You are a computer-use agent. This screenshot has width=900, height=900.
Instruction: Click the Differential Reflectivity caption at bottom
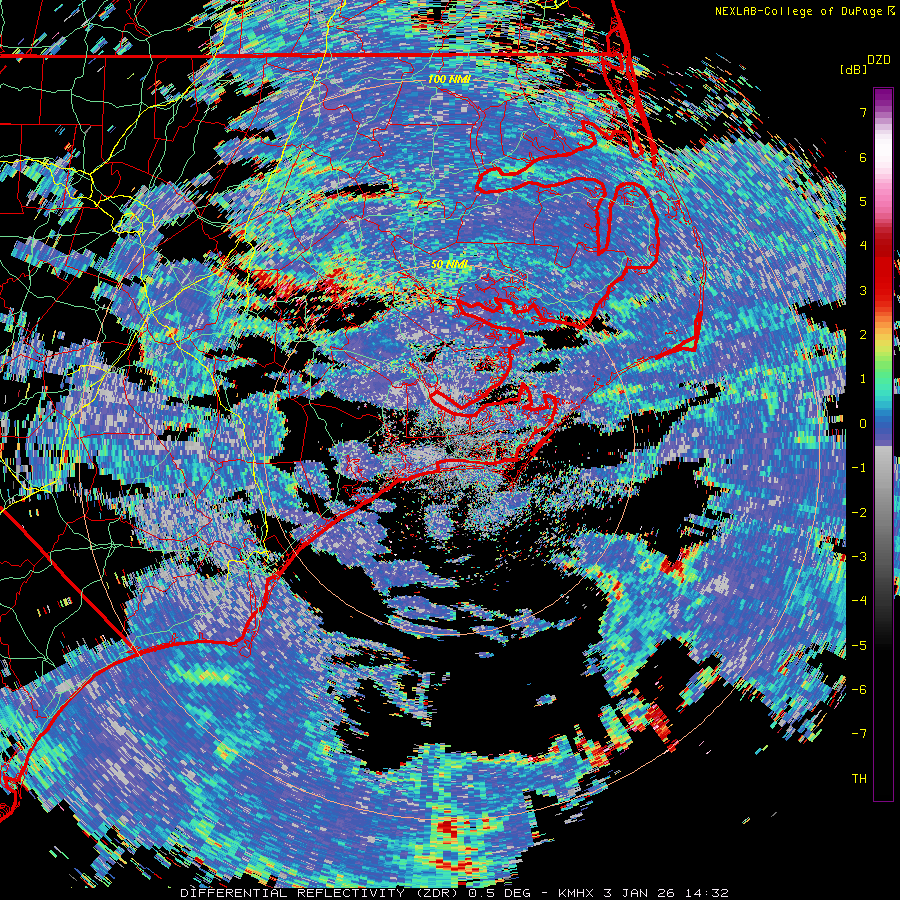pyautogui.click(x=454, y=893)
